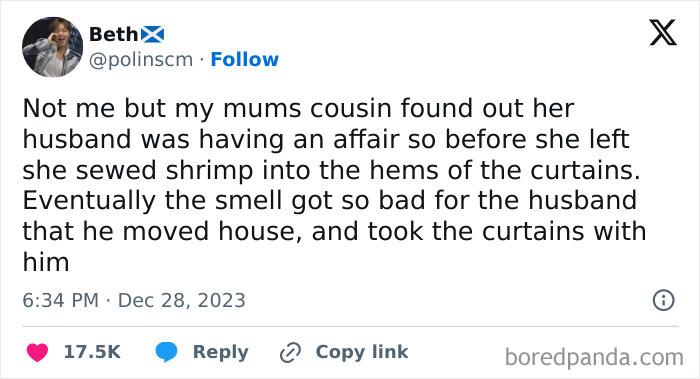
Task: Like the tweet with the pink heart
Action: pos(38,352)
